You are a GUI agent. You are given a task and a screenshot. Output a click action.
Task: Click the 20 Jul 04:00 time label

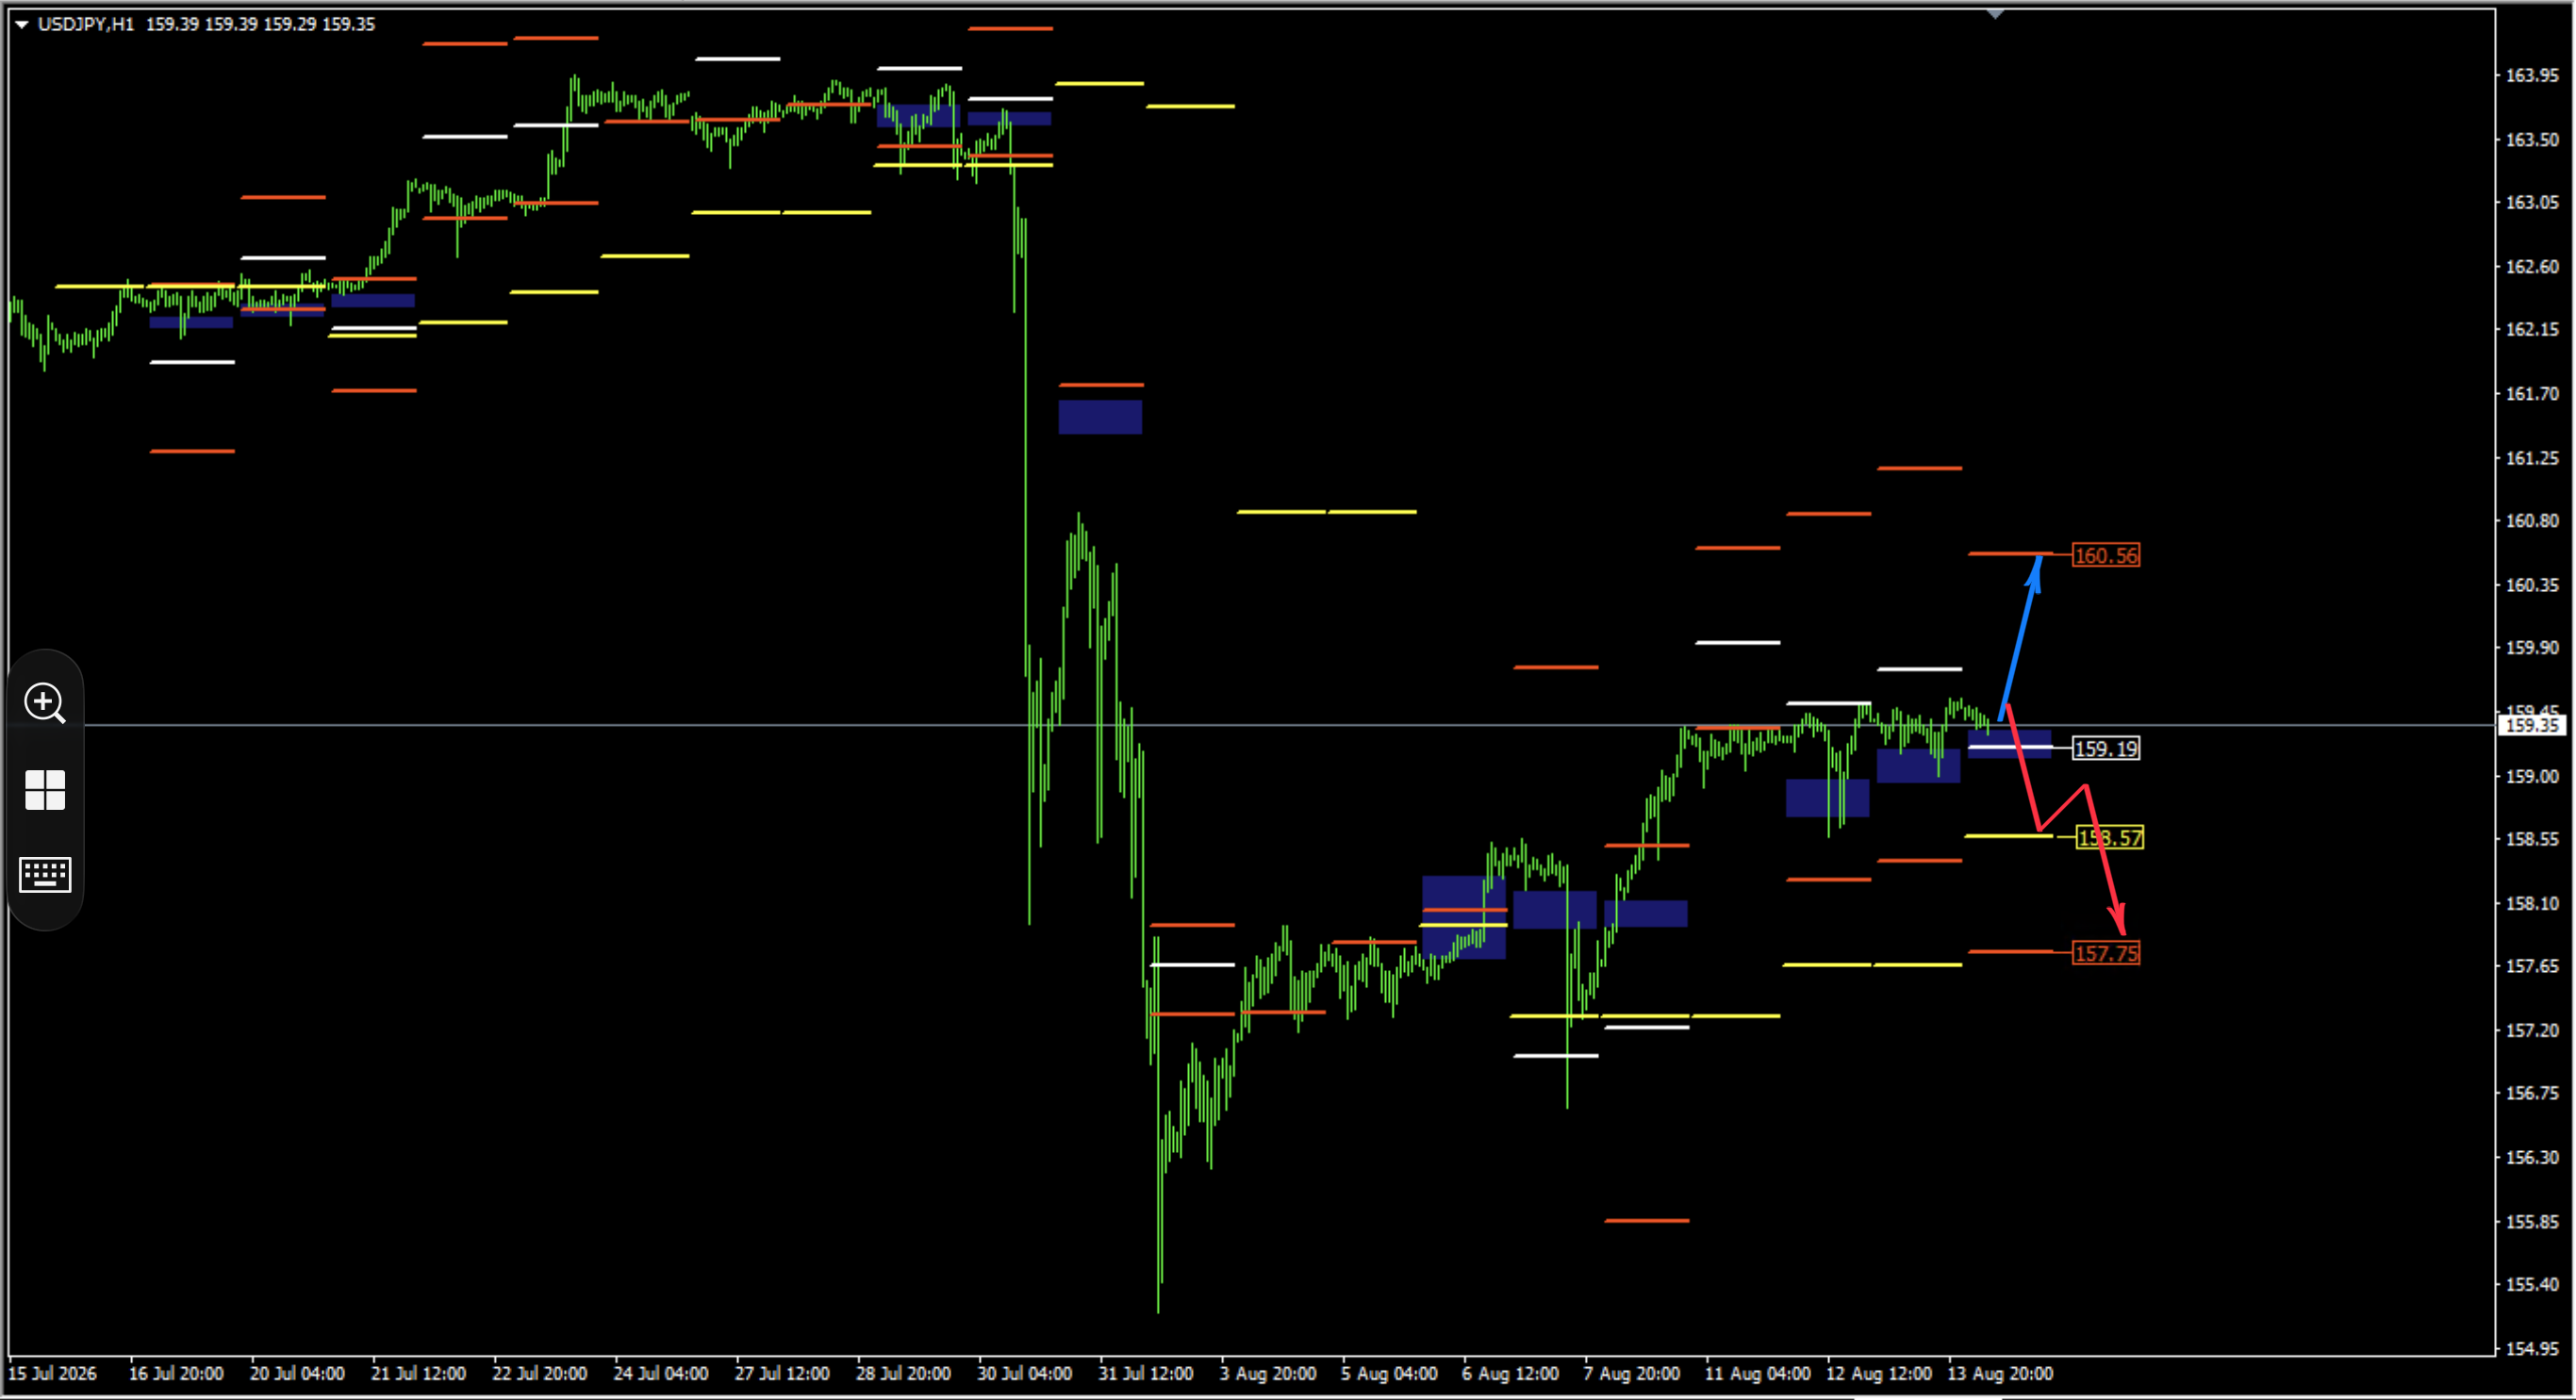(x=297, y=1374)
